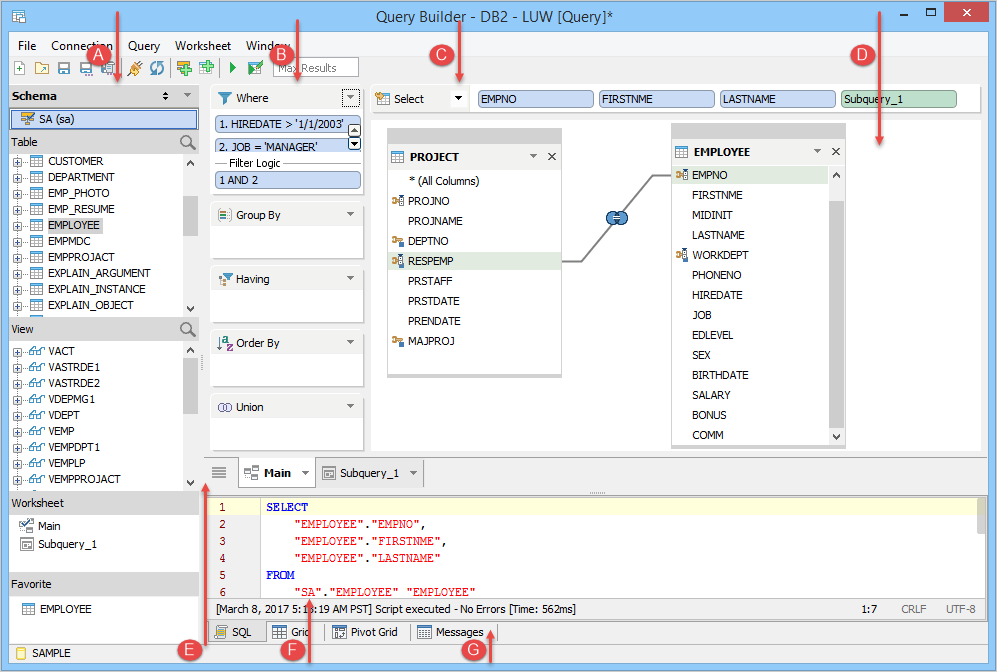Click the Add Table plus icon
This screenshot has width=997, height=672.
(x=206, y=67)
